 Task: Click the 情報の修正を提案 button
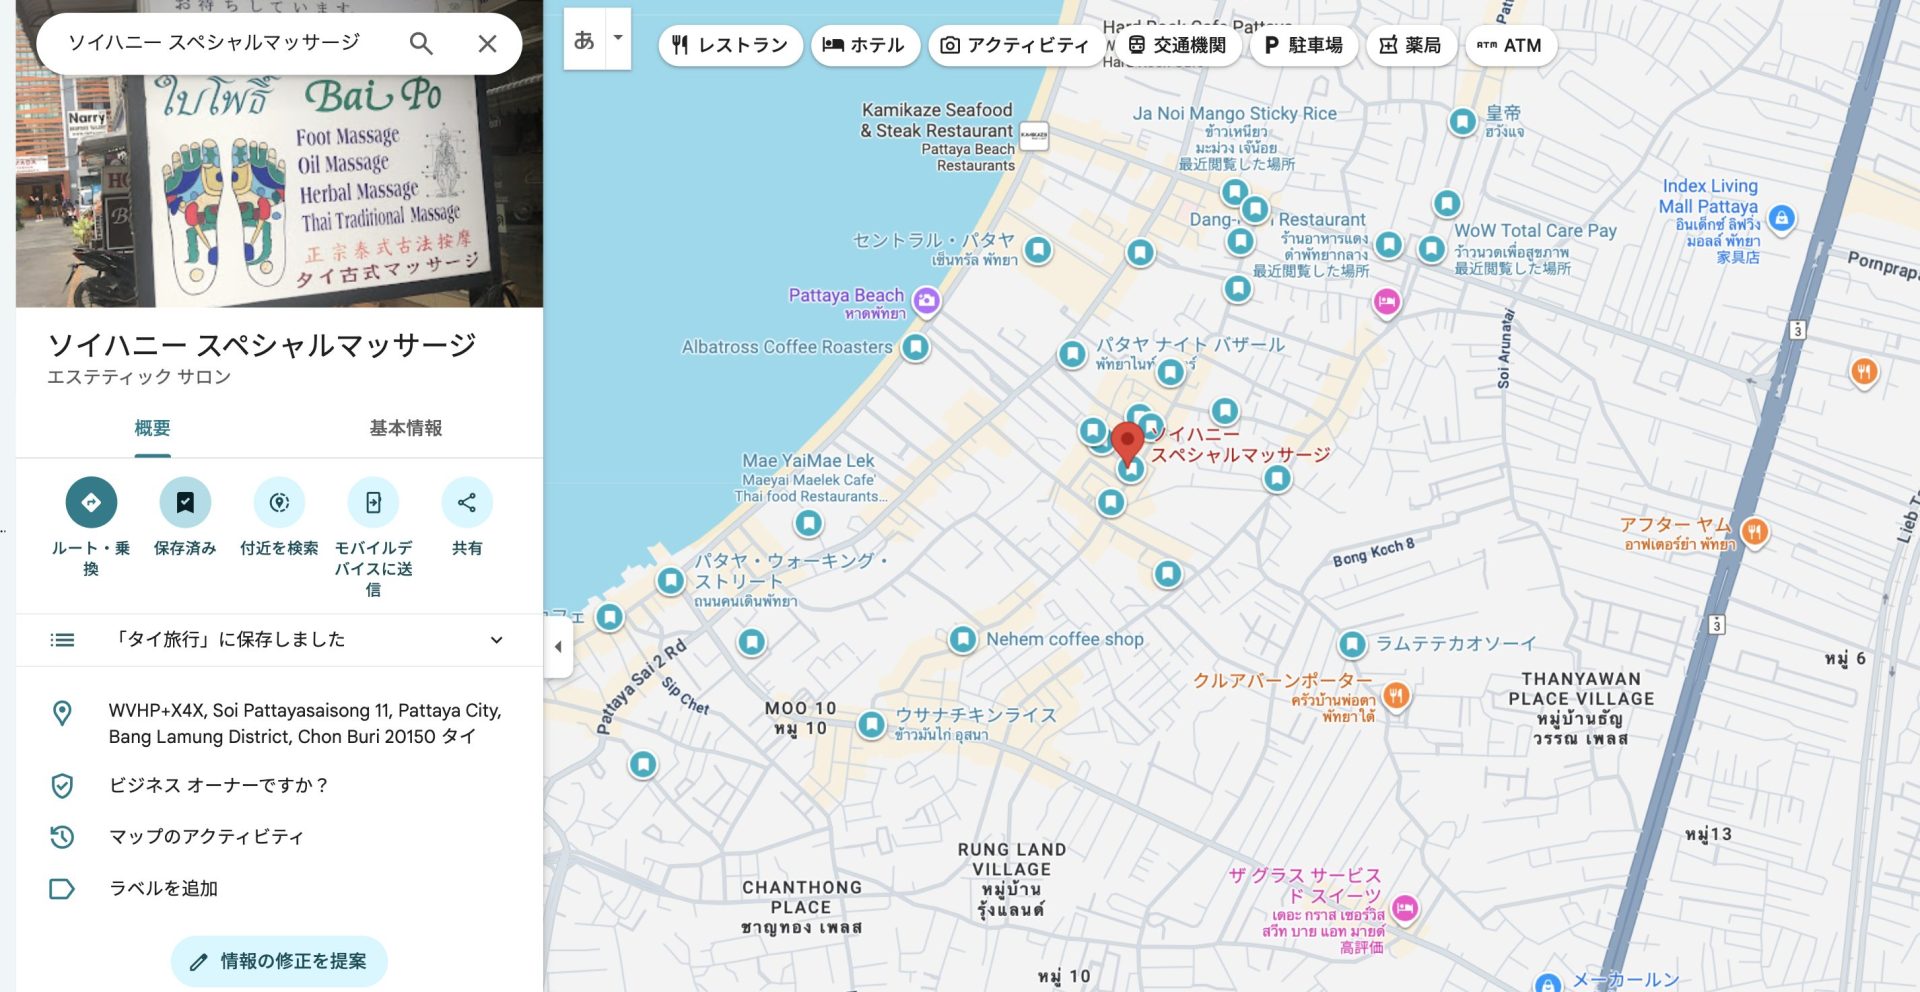(279, 961)
